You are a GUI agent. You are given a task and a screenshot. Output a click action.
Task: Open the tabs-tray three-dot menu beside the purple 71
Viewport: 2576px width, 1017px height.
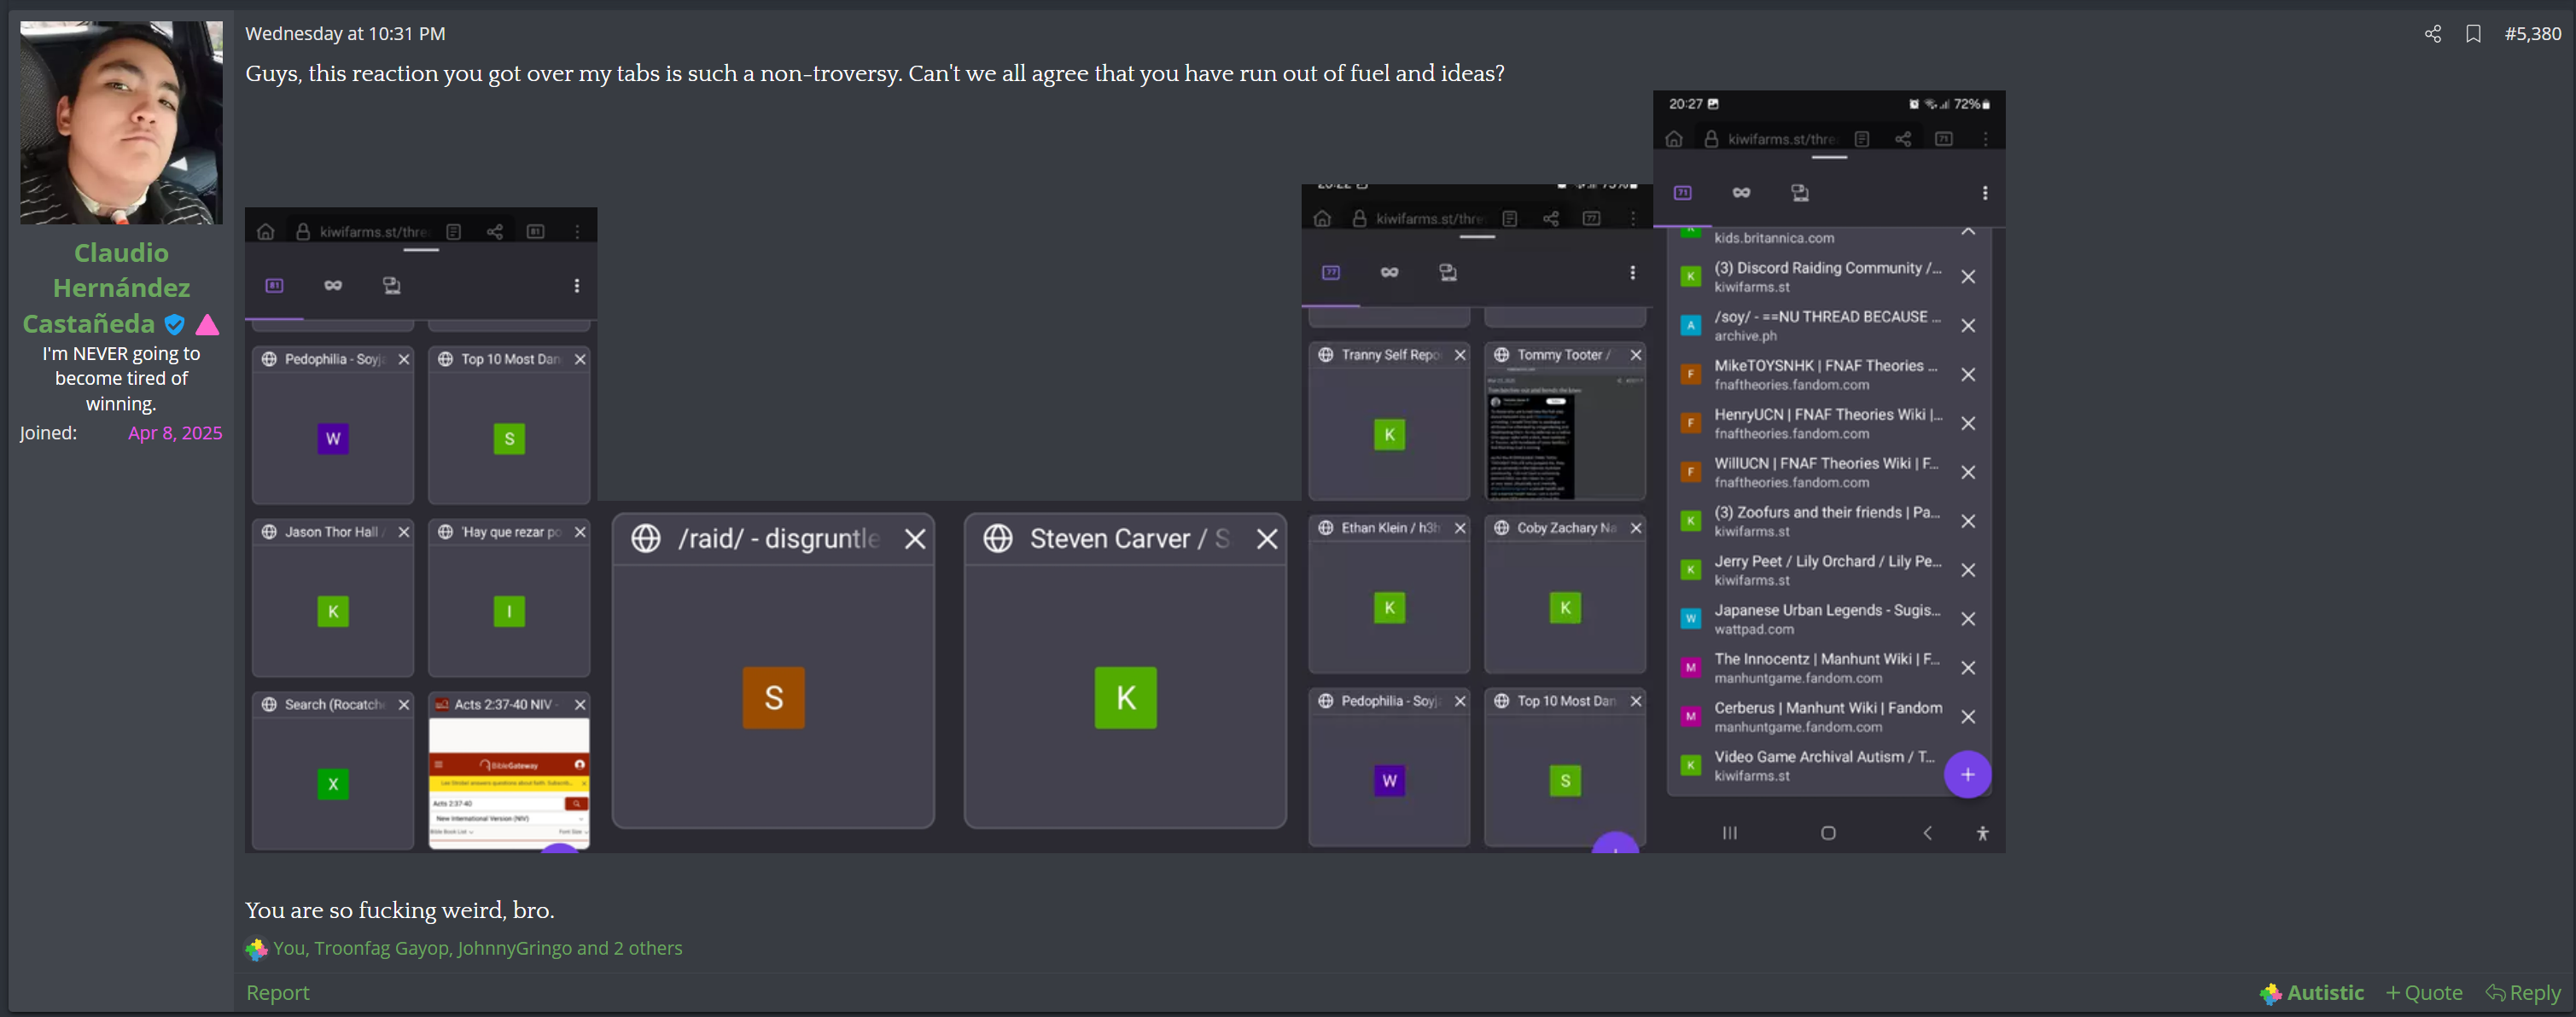pyautogui.click(x=1985, y=192)
